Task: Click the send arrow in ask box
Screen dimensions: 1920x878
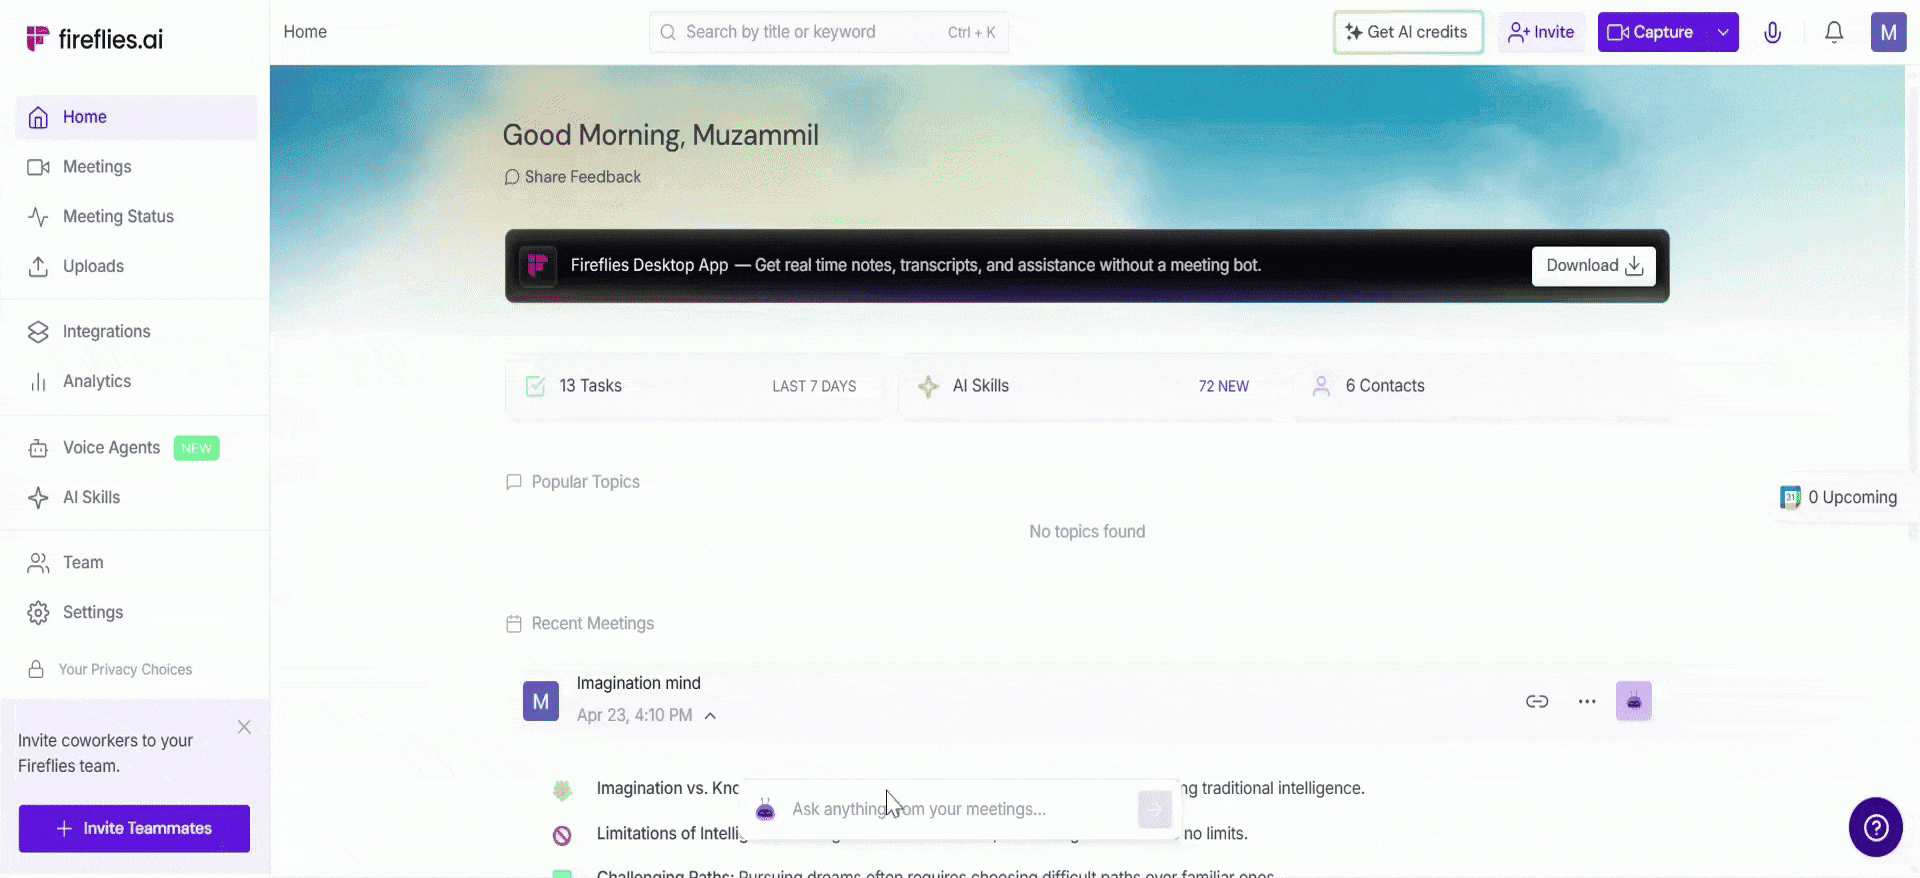Action: 1155,809
